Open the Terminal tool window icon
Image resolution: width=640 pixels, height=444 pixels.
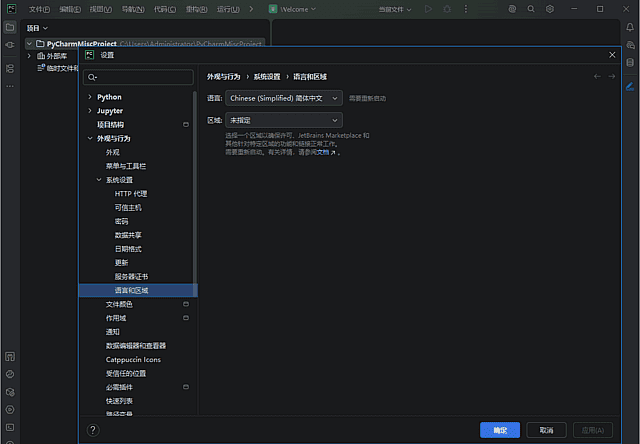[10, 427]
